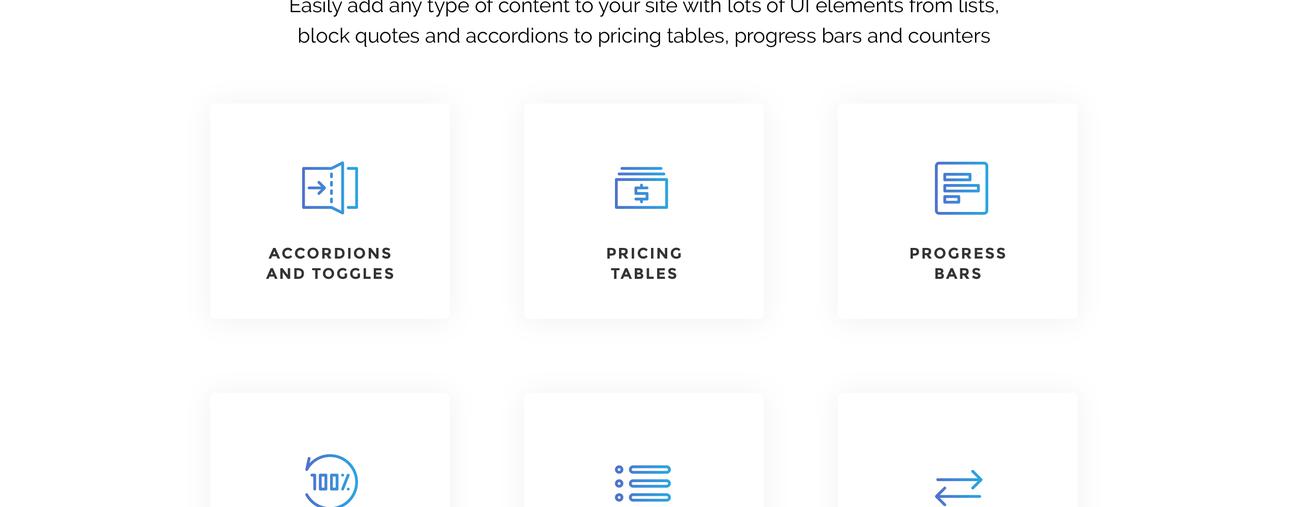Click the bold "BARS" heading word
This screenshot has height=507, width=1300.
pyautogui.click(x=958, y=274)
